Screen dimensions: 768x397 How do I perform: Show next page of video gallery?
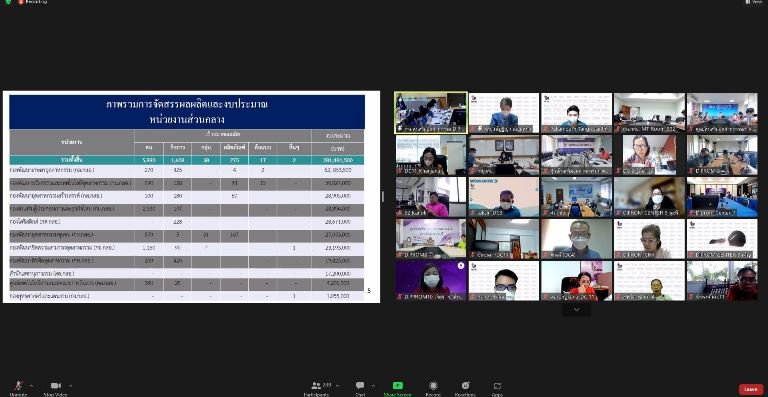point(576,309)
